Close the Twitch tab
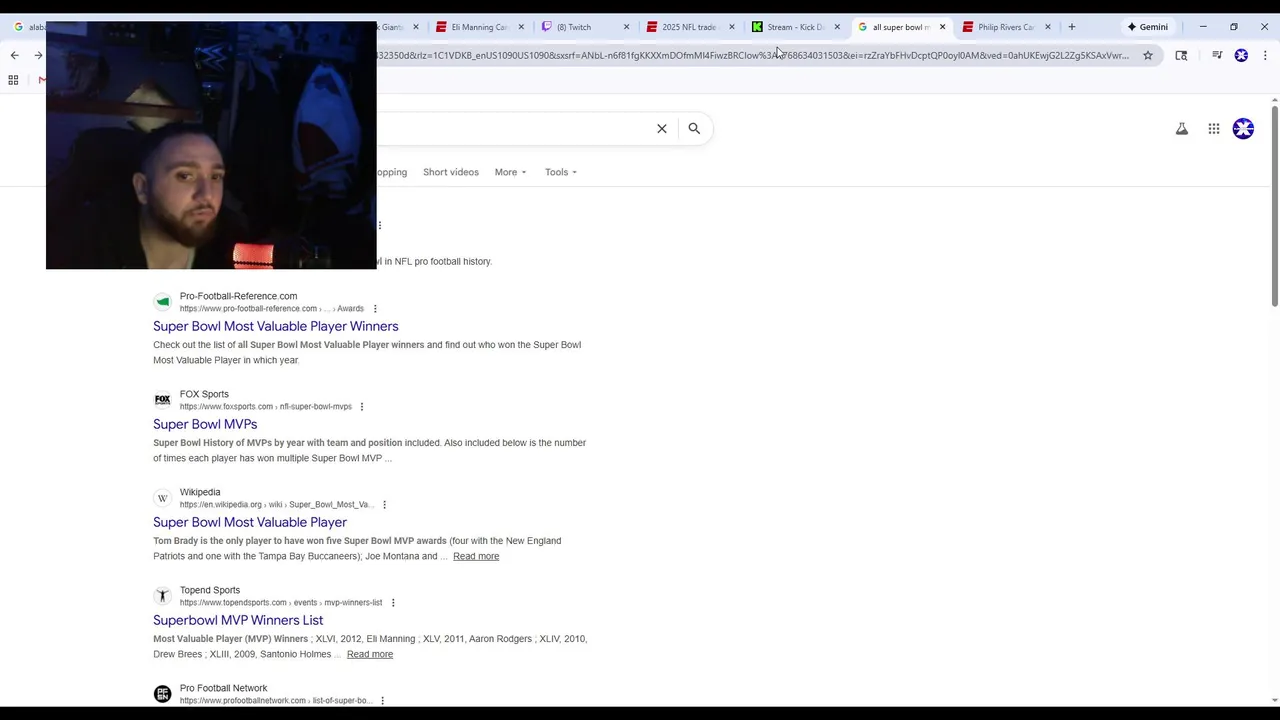This screenshot has width=1280, height=720. [x=627, y=27]
